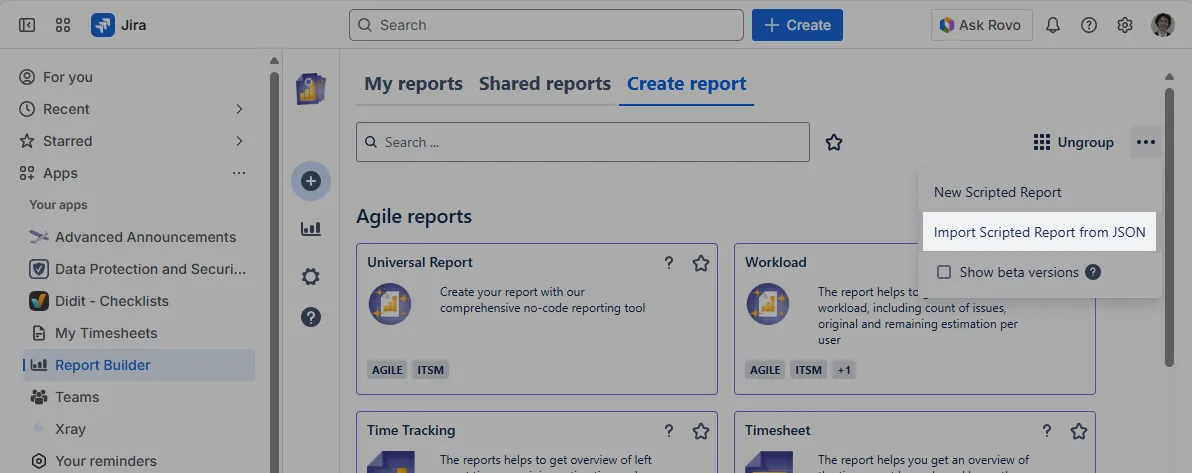Open the Apps more options ellipsis
This screenshot has width=1192, height=473.
coord(239,173)
